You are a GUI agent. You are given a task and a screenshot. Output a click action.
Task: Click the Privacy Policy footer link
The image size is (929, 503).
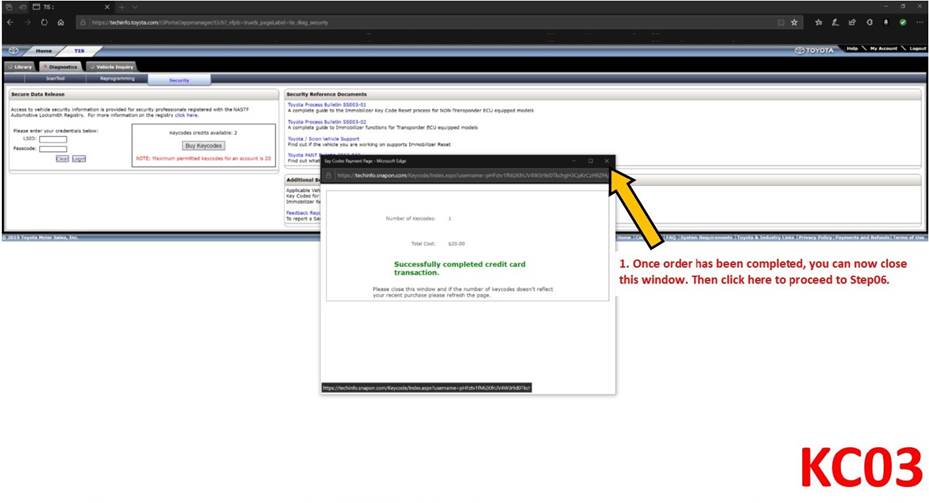coord(815,238)
